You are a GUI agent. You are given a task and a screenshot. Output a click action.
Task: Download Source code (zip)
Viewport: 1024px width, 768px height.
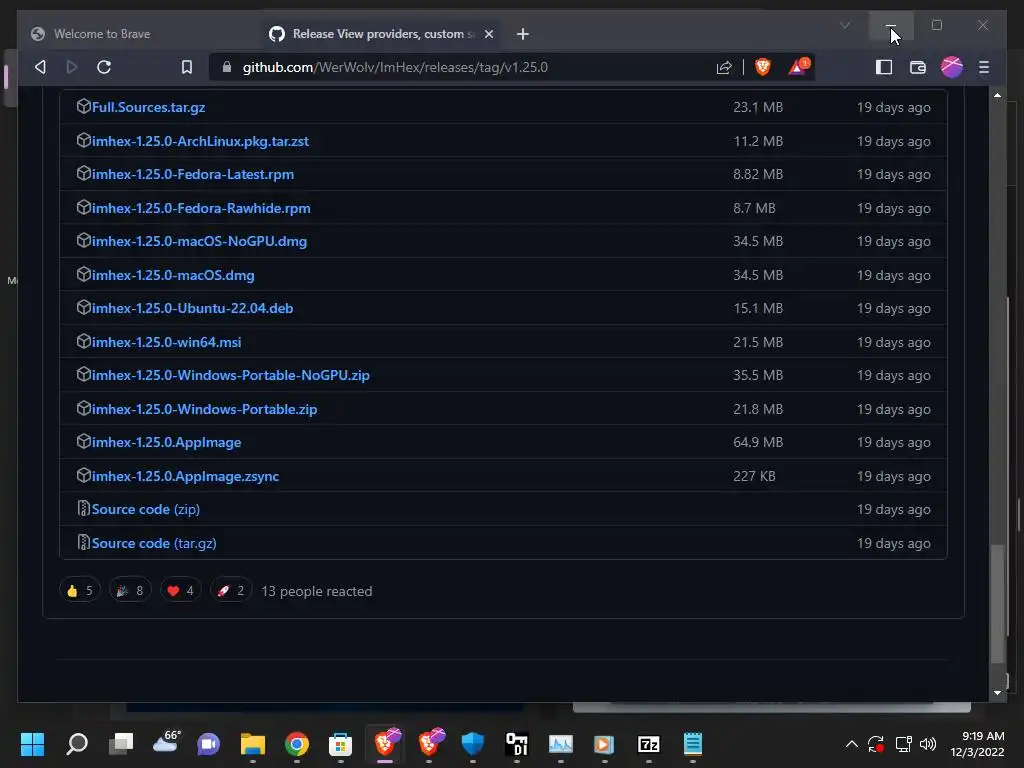(146, 509)
